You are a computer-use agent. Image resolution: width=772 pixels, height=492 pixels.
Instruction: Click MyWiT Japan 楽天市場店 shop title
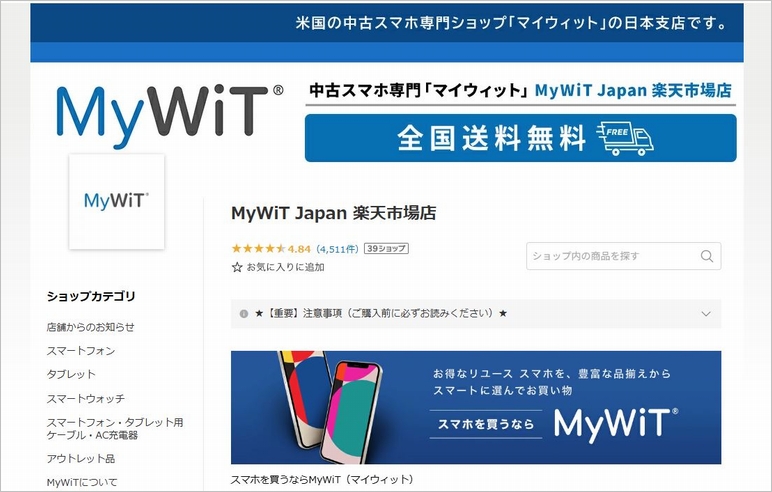(334, 213)
